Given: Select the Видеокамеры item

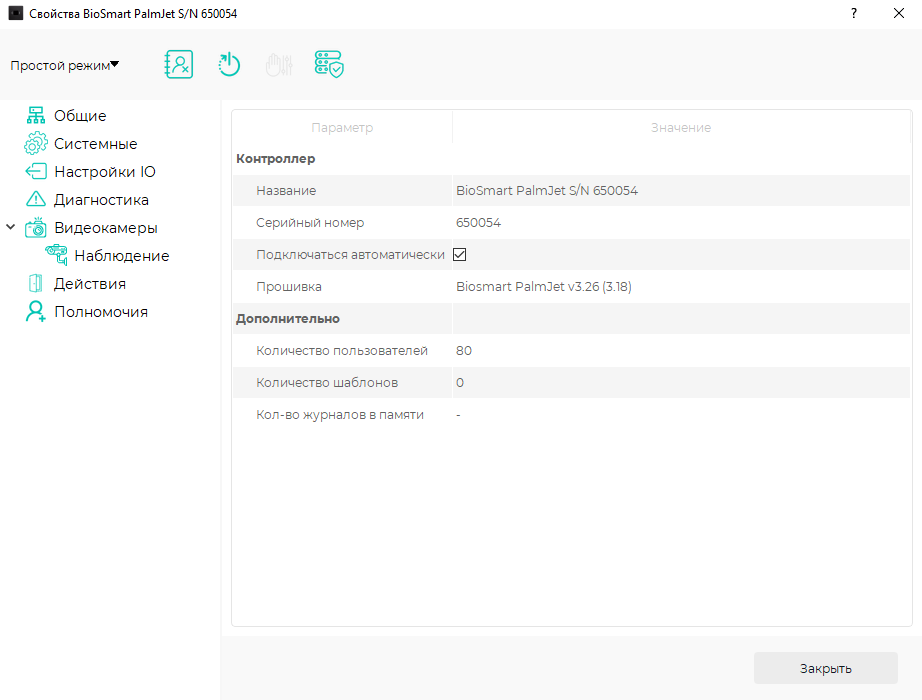Looking at the screenshot, I should pos(106,228).
